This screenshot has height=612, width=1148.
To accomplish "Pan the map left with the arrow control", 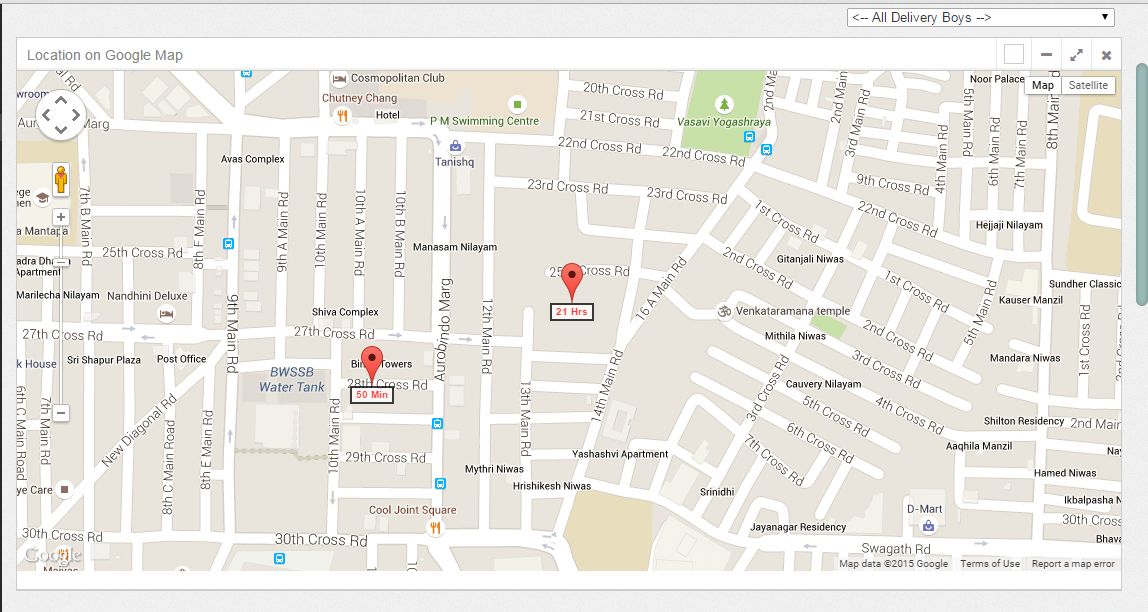I will pos(46,115).
